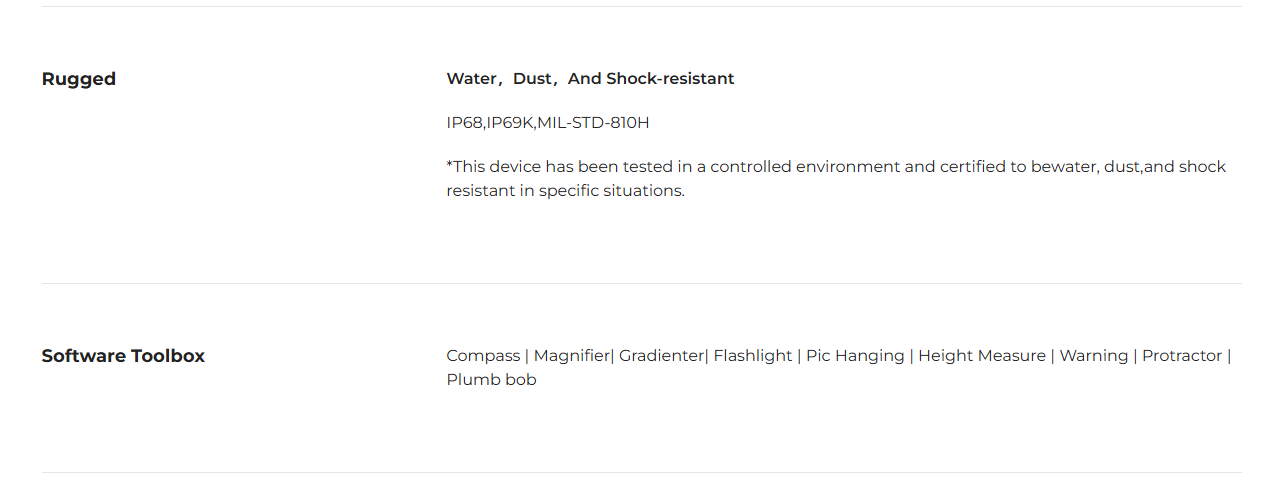The width and height of the screenshot is (1261, 488).
Task: Click the Flashlight tool name
Action: point(752,356)
